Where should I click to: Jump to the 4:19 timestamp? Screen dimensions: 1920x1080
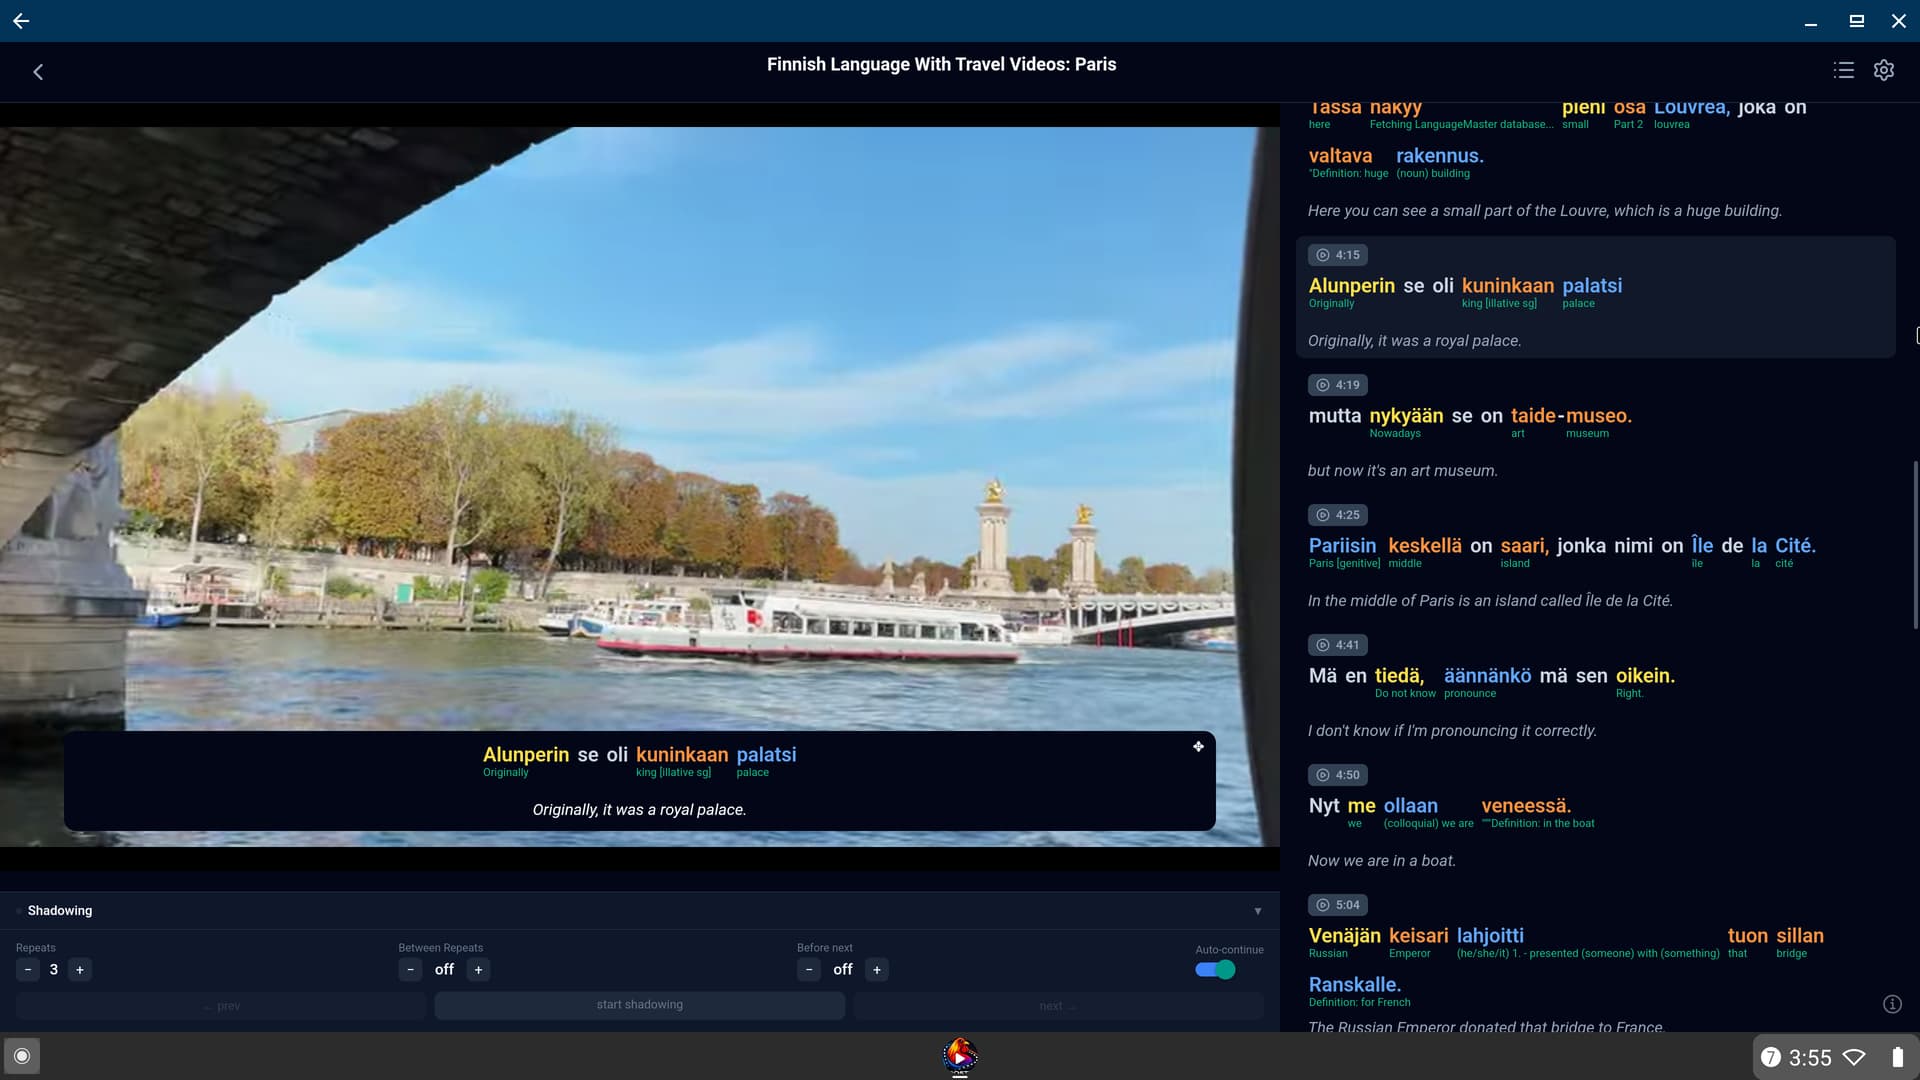[1338, 385]
